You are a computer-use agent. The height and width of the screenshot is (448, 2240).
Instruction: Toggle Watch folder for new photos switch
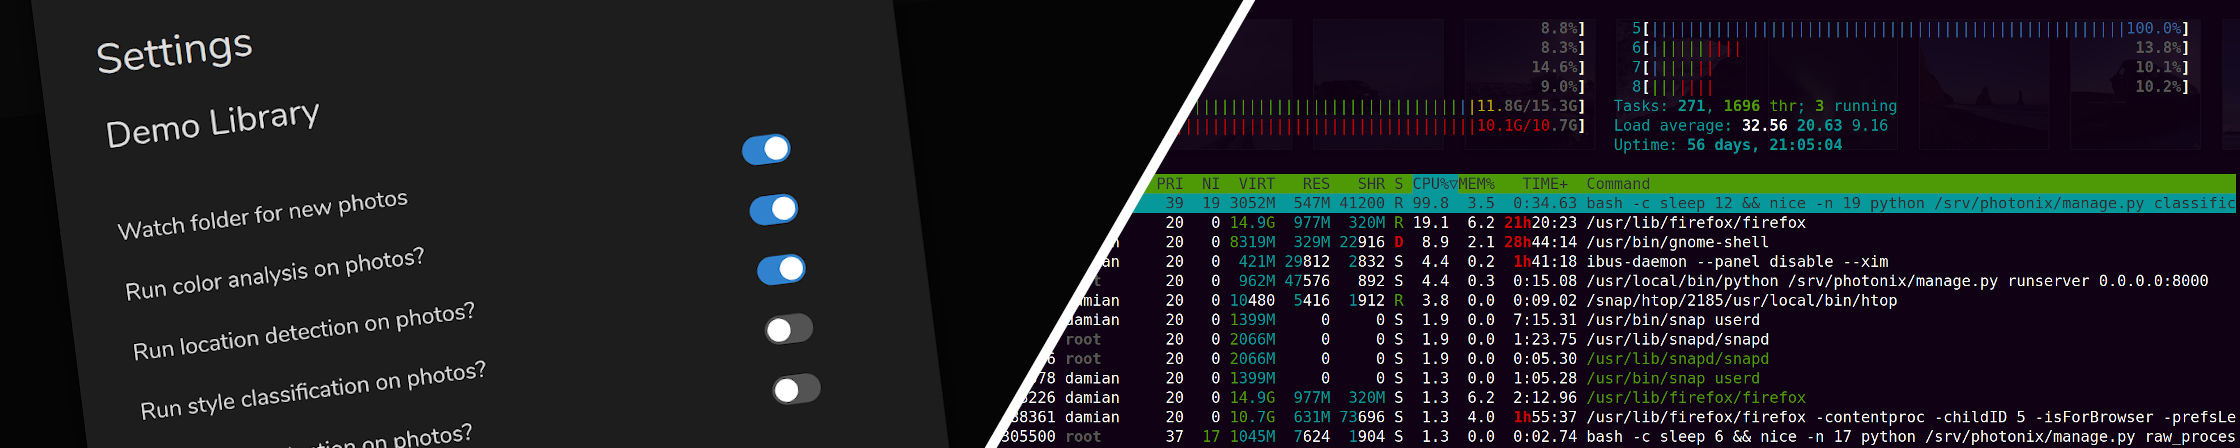(766, 150)
